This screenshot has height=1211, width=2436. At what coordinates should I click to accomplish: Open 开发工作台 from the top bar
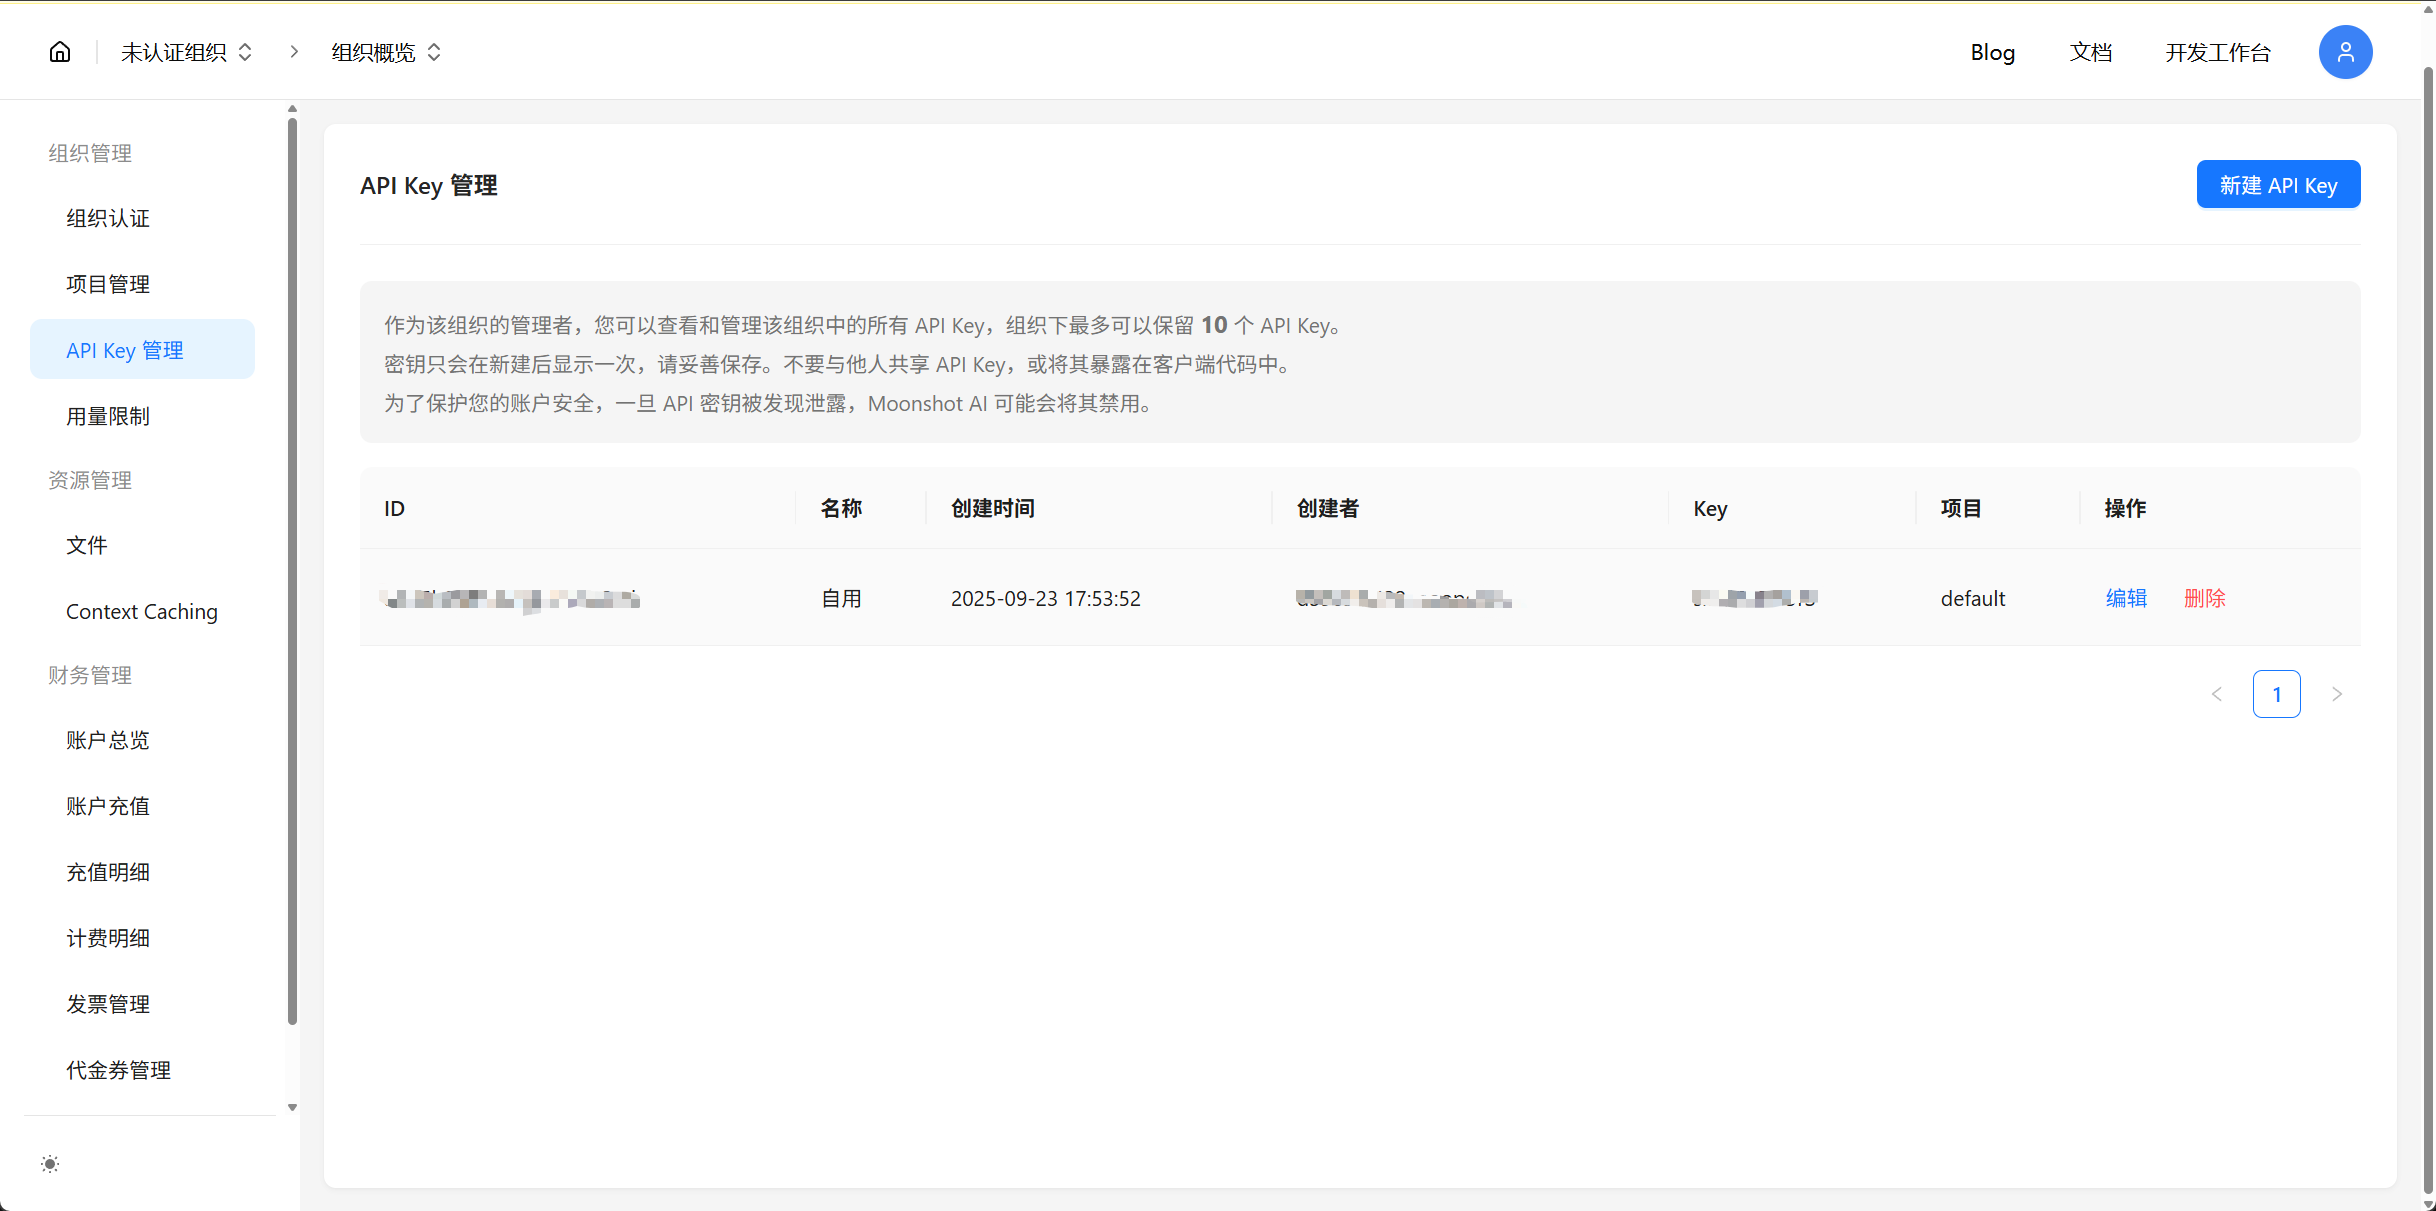pyautogui.click(x=2218, y=52)
